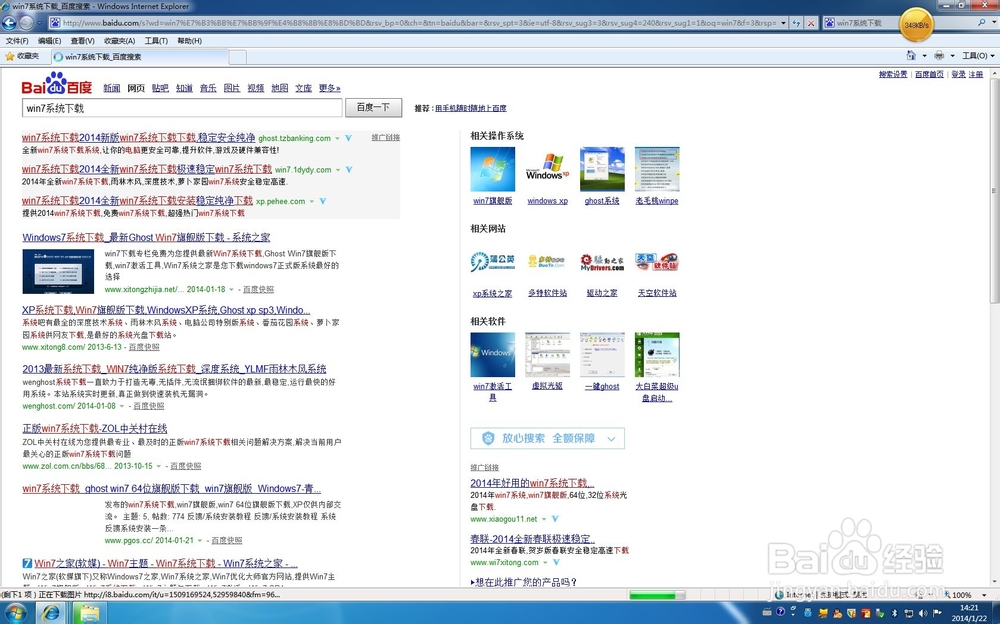Click the Baidu search box with win7系统下载
1000x624 pixels.
click(182, 108)
